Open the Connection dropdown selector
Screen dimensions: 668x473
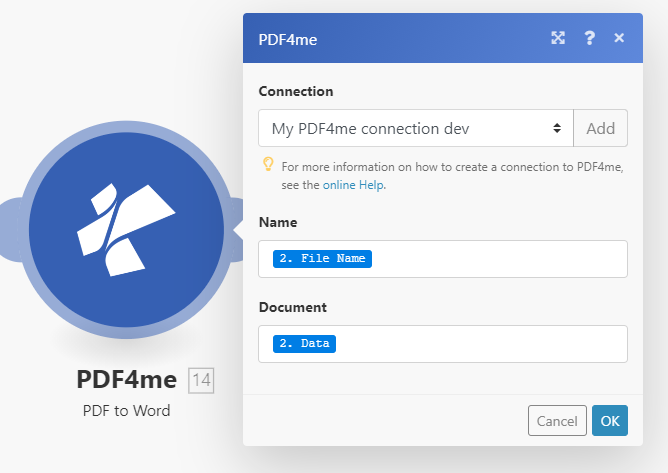(416, 128)
